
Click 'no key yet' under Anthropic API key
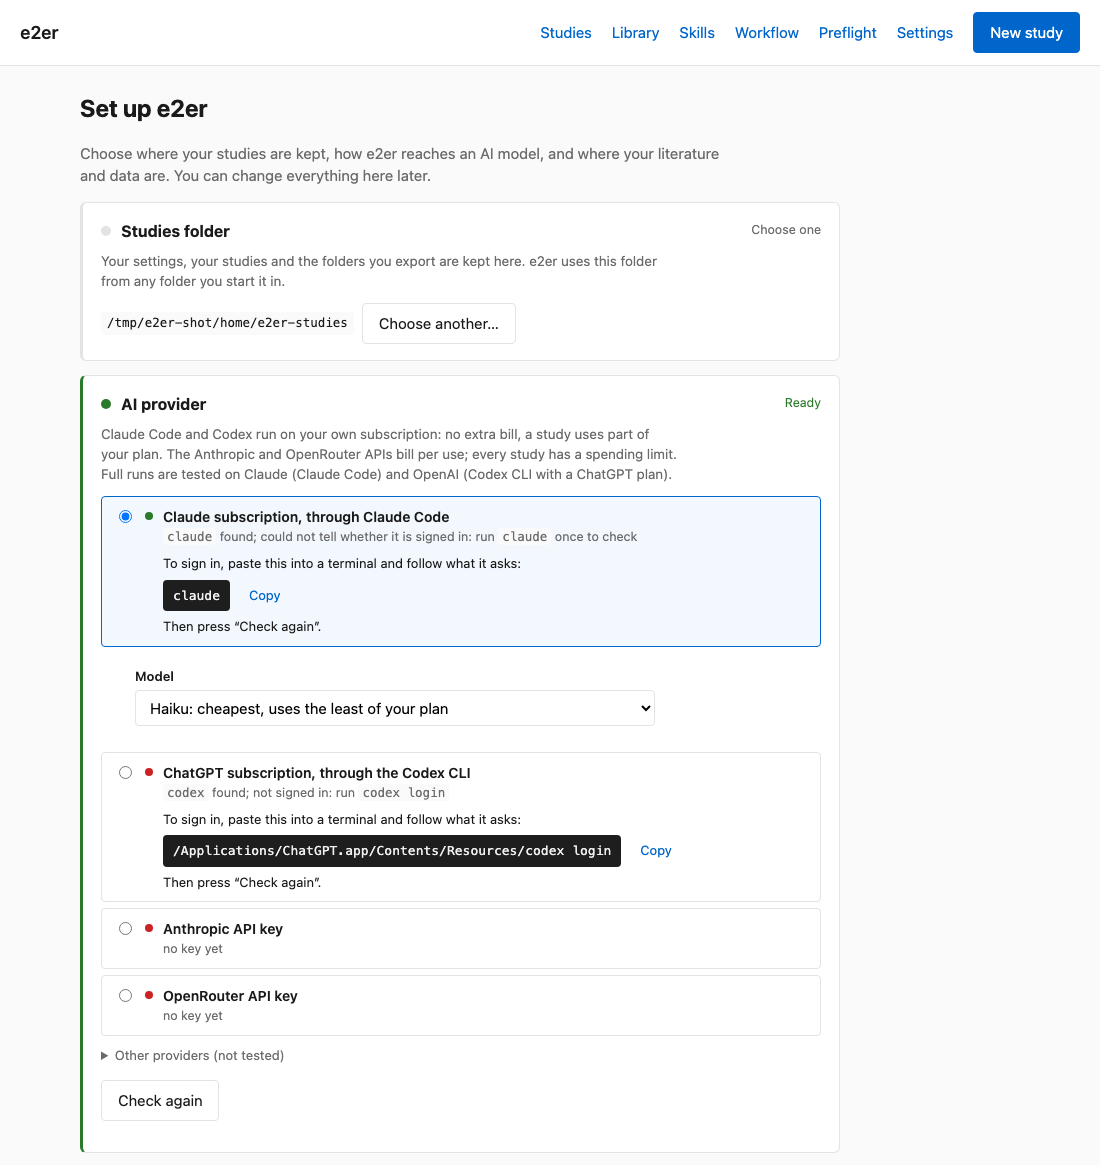(192, 949)
